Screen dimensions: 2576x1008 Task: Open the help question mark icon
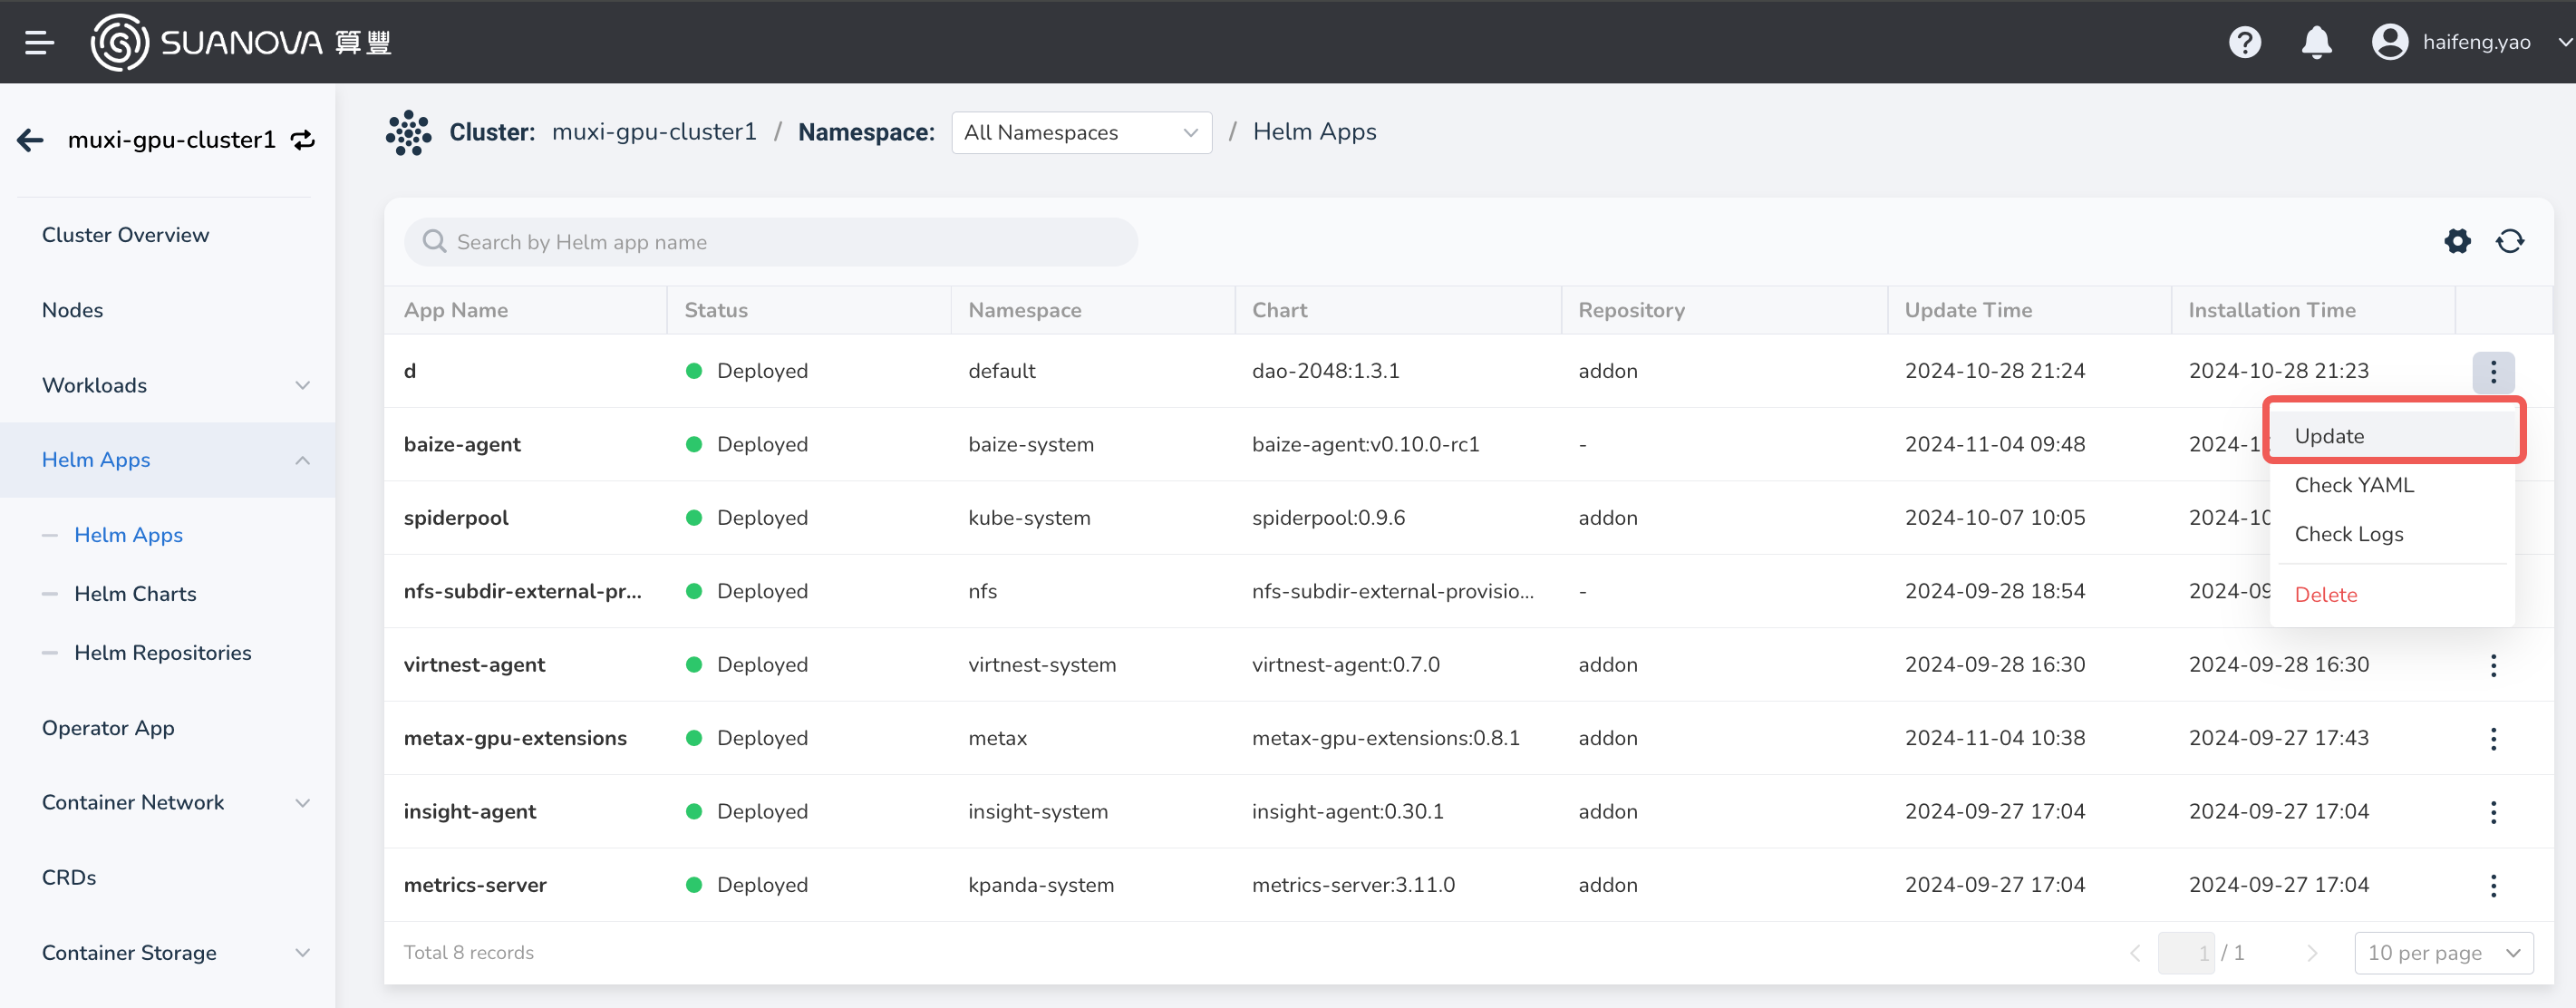[2245, 42]
